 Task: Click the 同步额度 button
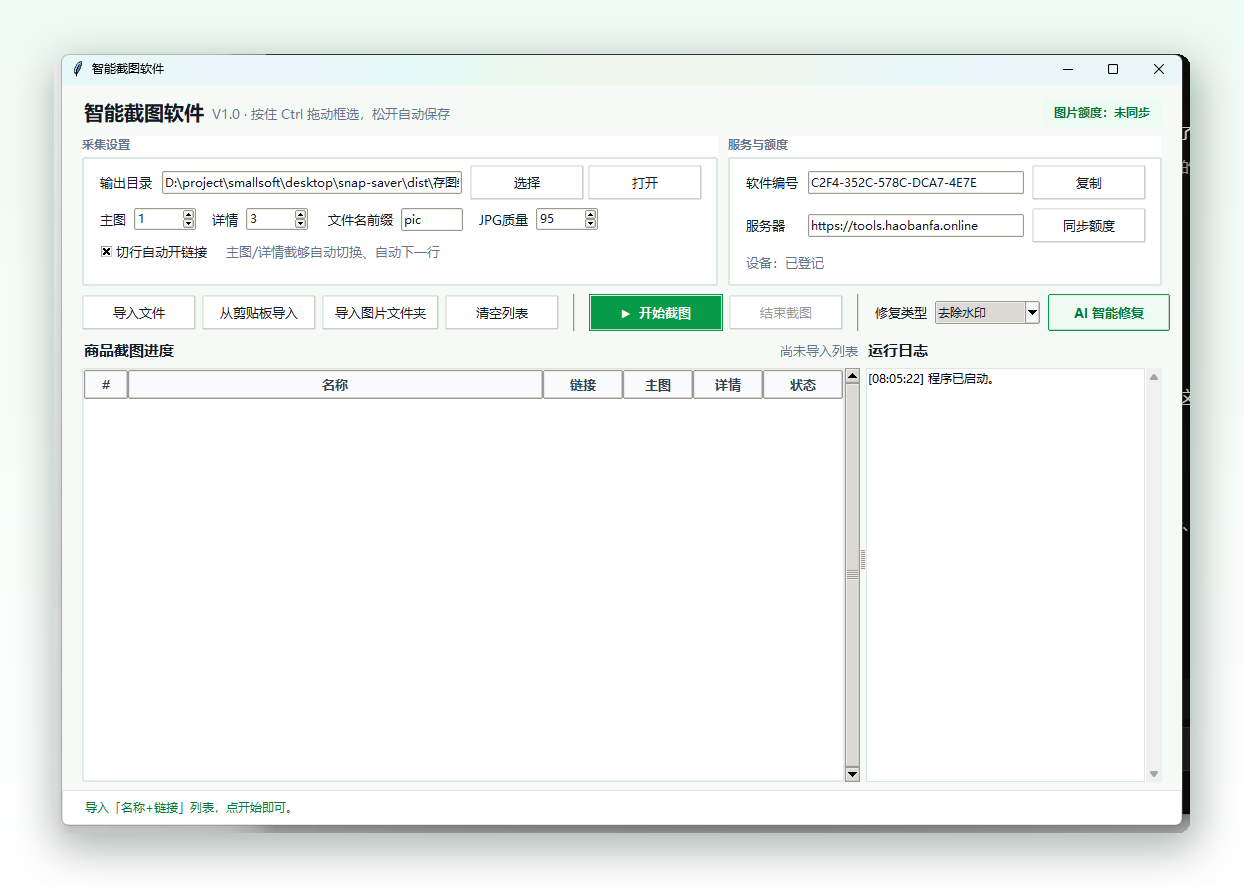(x=1088, y=226)
